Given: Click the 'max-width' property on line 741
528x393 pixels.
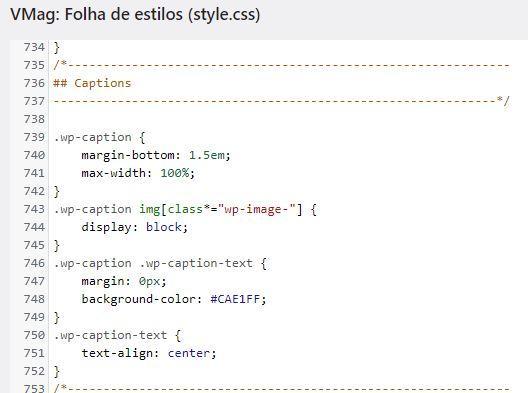Looking at the screenshot, I should point(114,173).
